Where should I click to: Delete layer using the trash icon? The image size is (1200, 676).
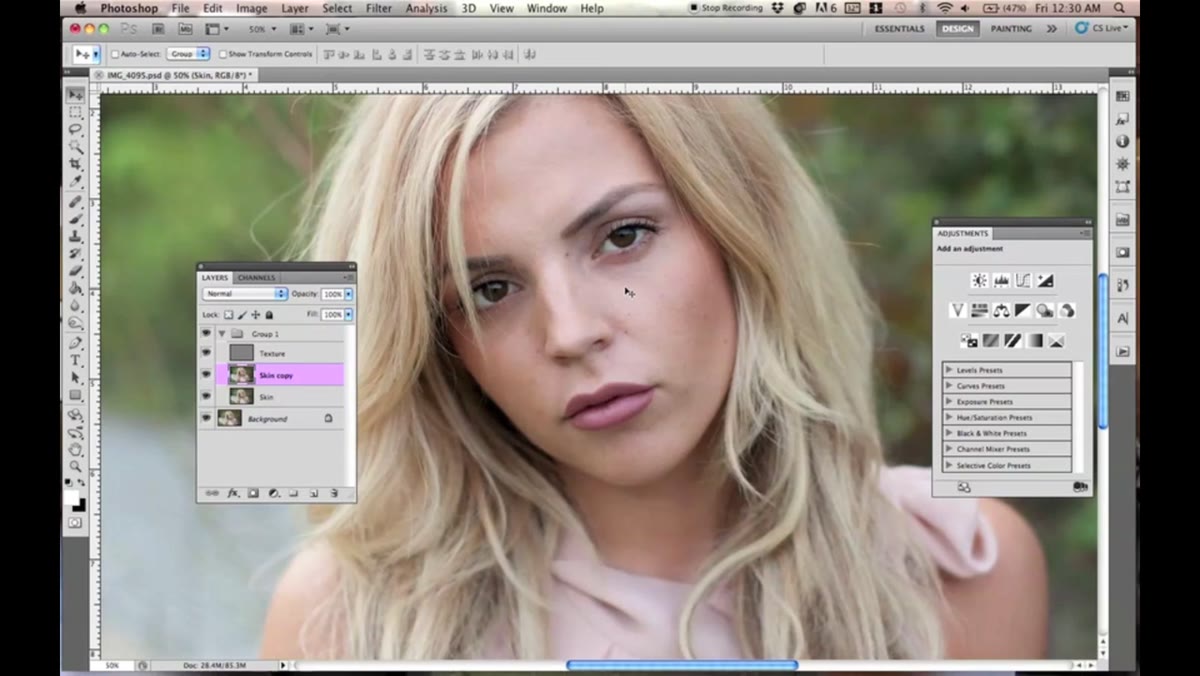[x=333, y=493]
